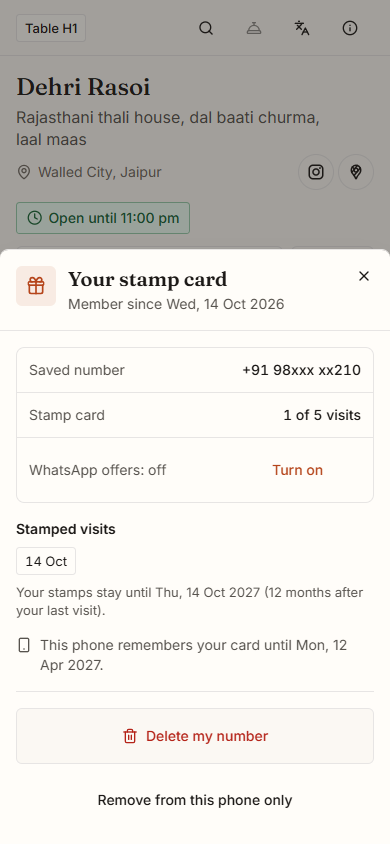Tap the call waiter bell icon
Screen dimensions: 390x844
click(254, 28)
